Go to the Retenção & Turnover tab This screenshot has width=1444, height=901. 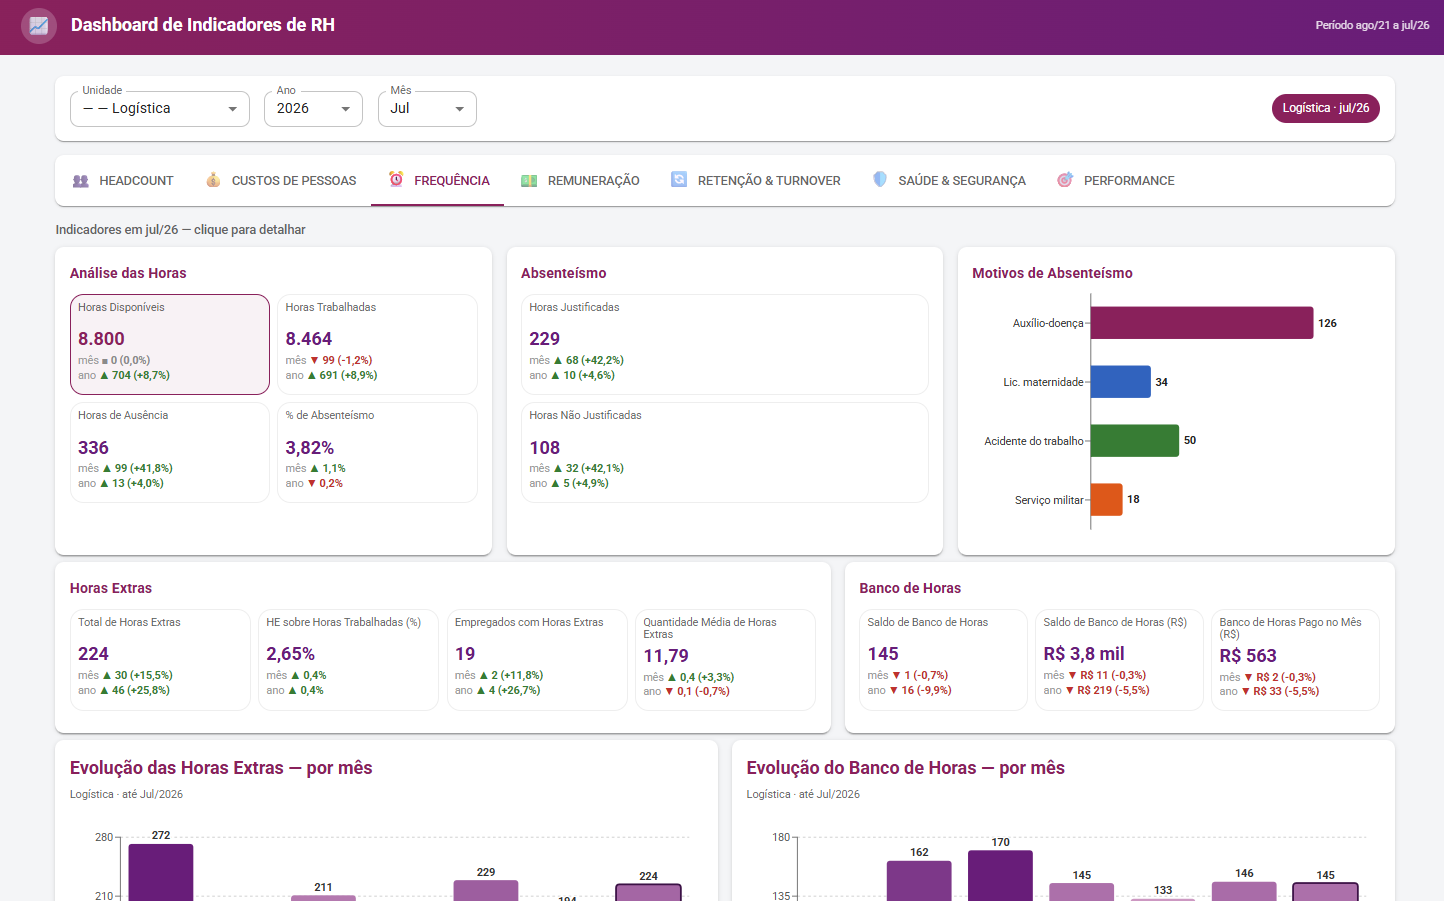click(x=756, y=181)
